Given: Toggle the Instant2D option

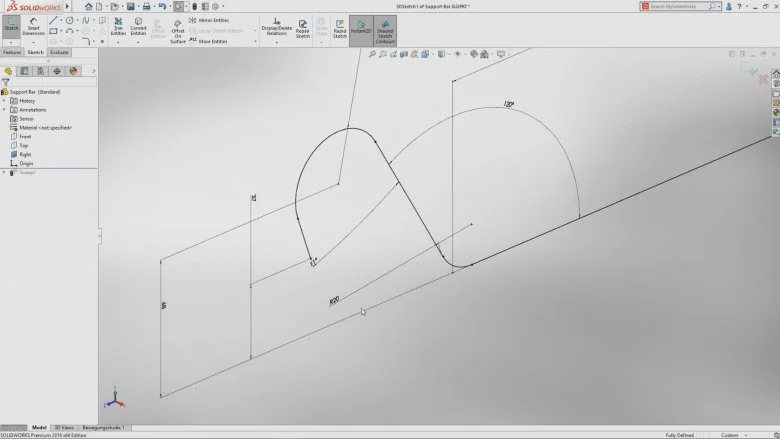Looking at the screenshot, I should [360, 28].
